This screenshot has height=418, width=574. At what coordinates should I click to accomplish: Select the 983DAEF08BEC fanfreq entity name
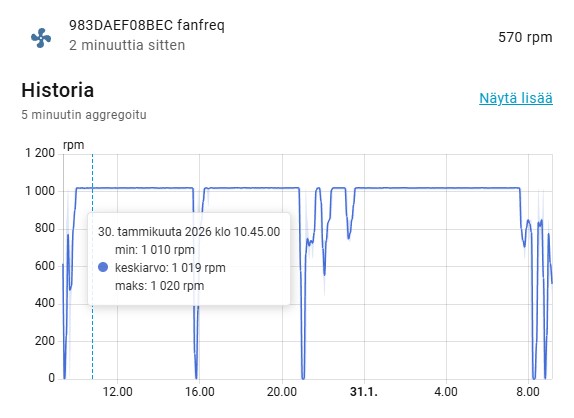click(x=146, y=25)
